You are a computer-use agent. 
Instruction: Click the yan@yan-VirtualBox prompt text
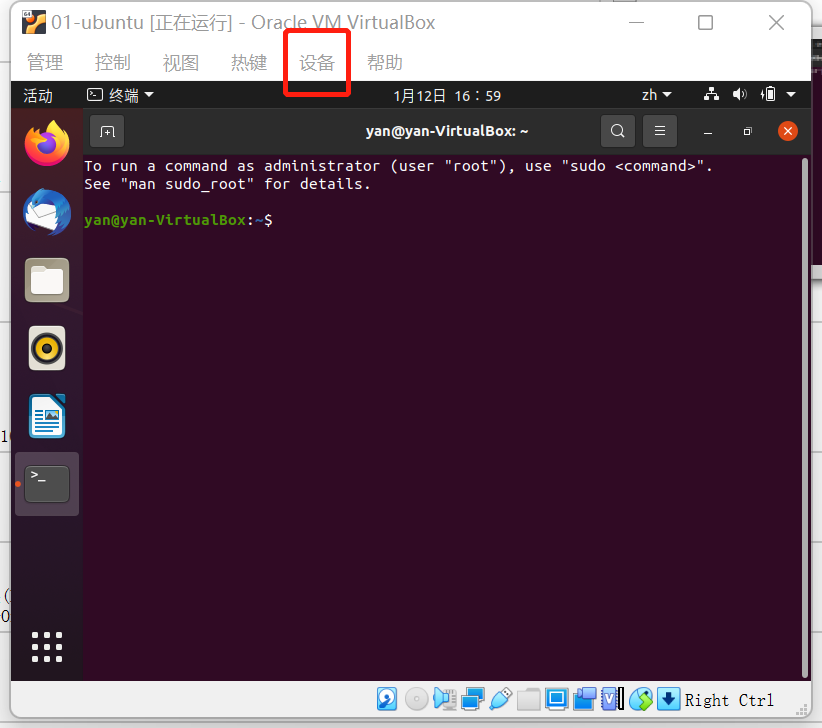pos(178,220)
